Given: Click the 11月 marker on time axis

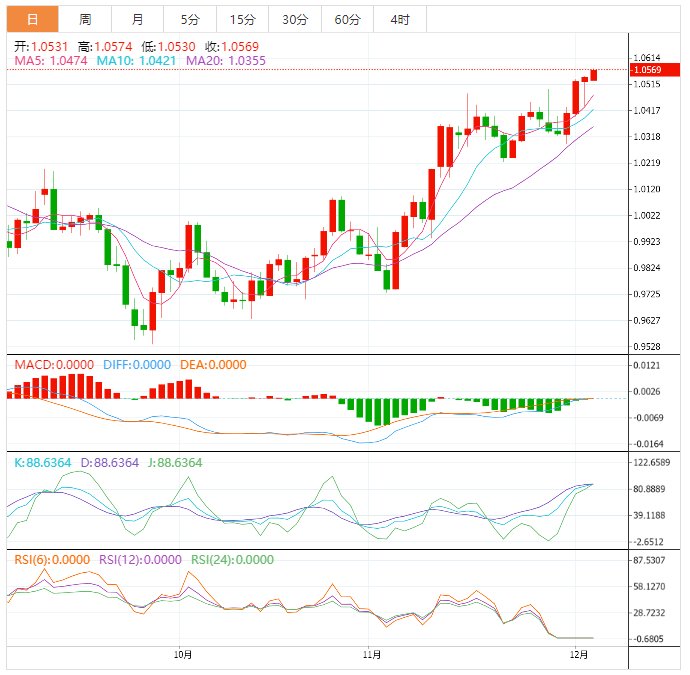Looking at the screenshot, I should [x=371, y=655].
